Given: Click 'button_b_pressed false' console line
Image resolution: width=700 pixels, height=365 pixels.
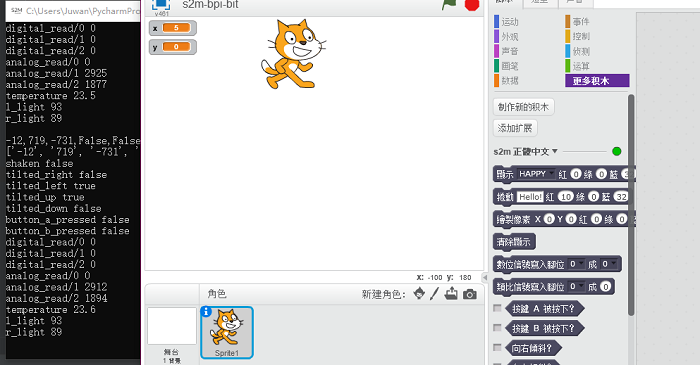Looking at the screenshot, I should point(67,231).
